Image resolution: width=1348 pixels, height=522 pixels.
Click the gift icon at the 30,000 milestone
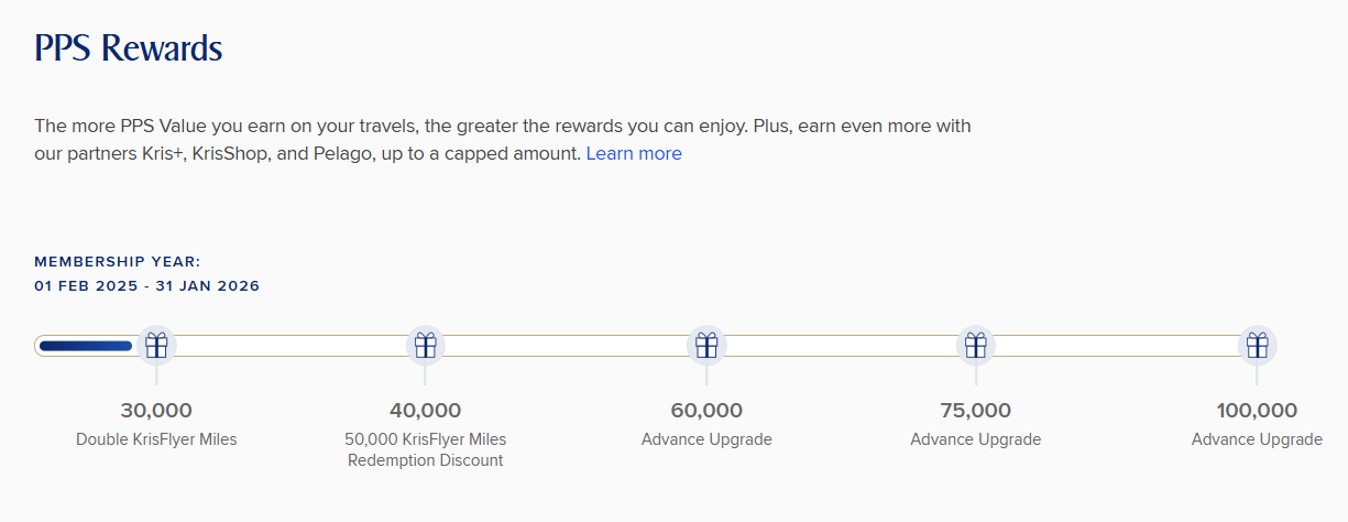pyautogui.click(x=156, y=346)
